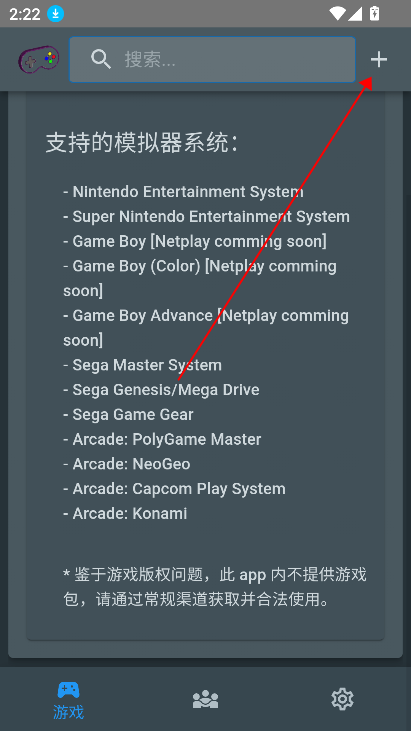The height and width of the screenshot is (731, 411).
Task: Tap the plus icon to add a game
Action: (378, 60)
